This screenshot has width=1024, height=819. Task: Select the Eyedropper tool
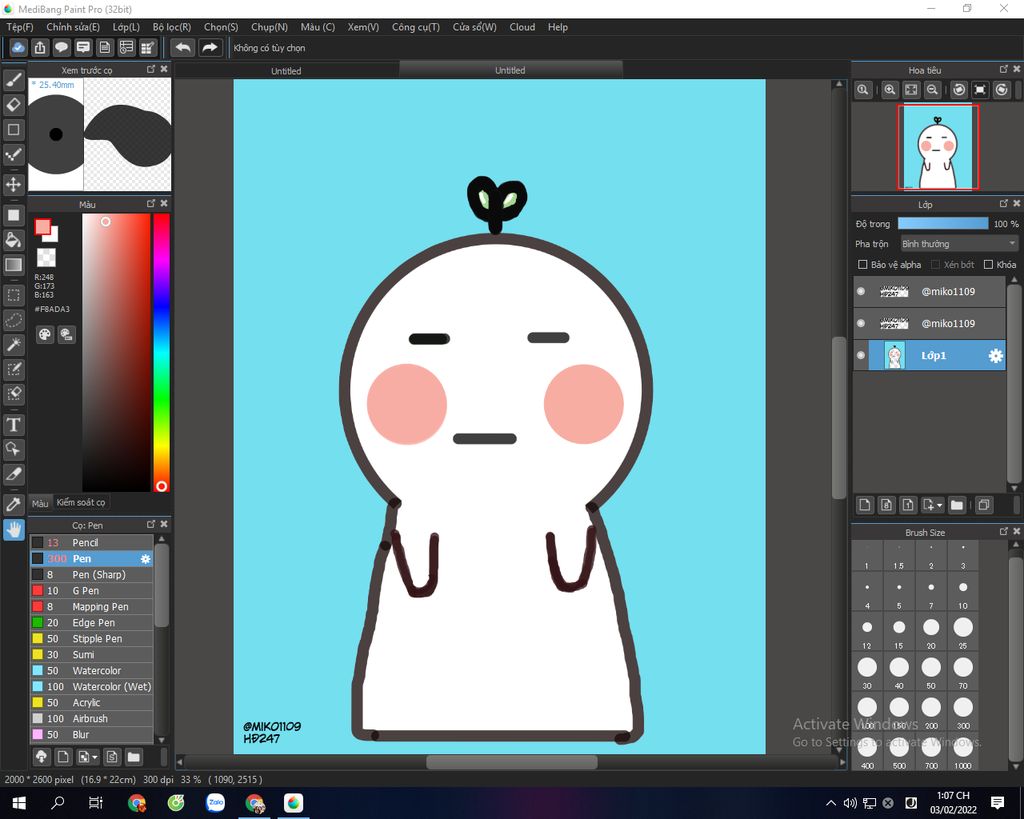click(x=14, y=504)
